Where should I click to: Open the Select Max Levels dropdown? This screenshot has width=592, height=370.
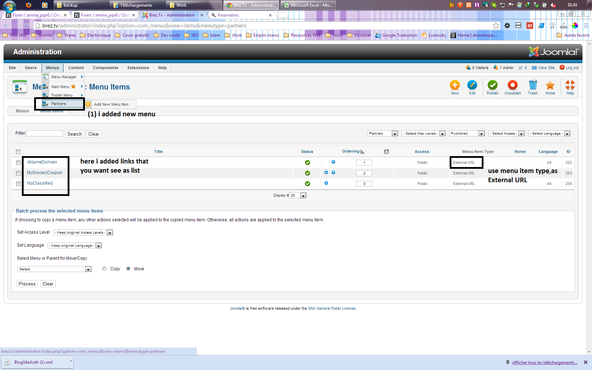(424, 134)
